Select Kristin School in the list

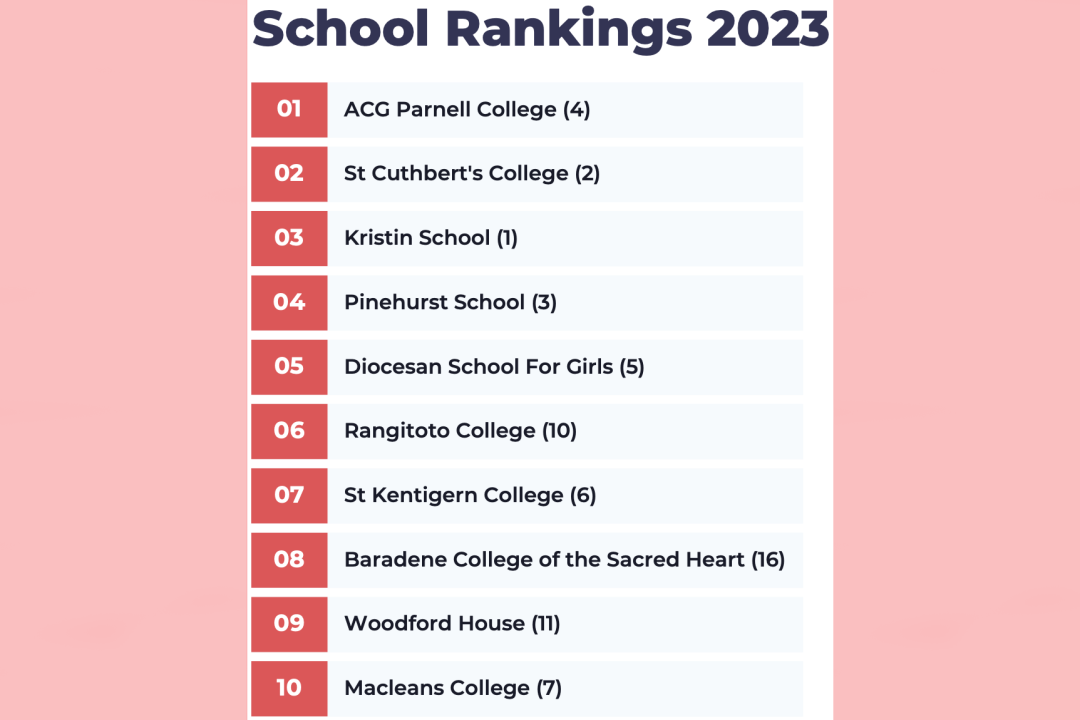point(431,238)
